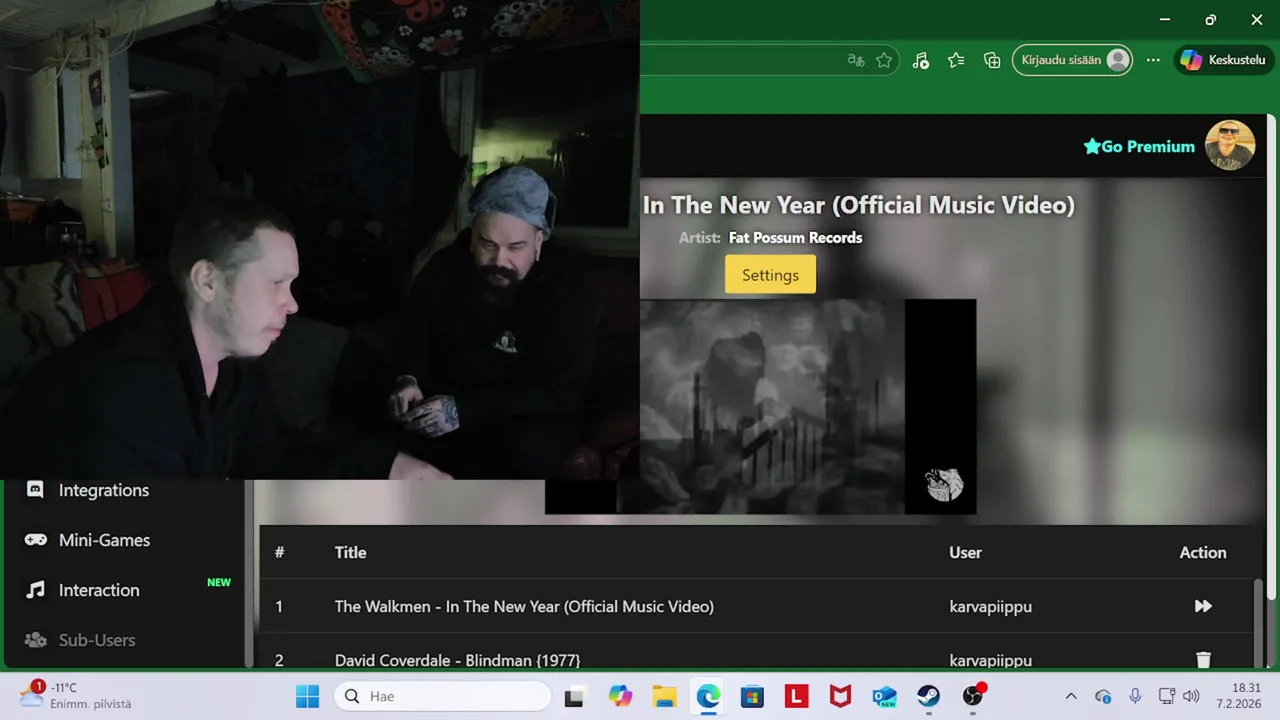Add this page to favorites with the star
Image resolution: width=1280 pixels, height=720 pixels.
pyautogui.click(x=884, y=60)
